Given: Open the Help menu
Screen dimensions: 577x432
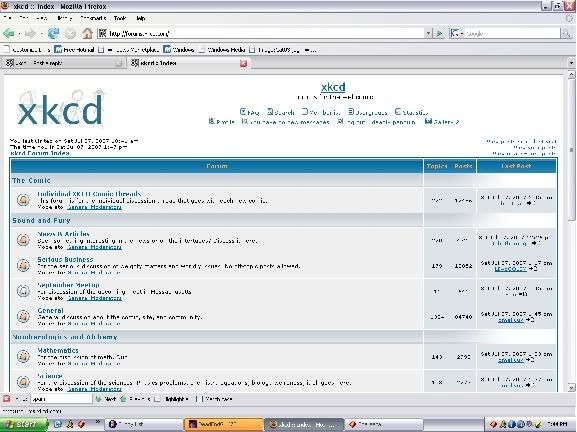Looking at the screenshot, I should point(141,18).
